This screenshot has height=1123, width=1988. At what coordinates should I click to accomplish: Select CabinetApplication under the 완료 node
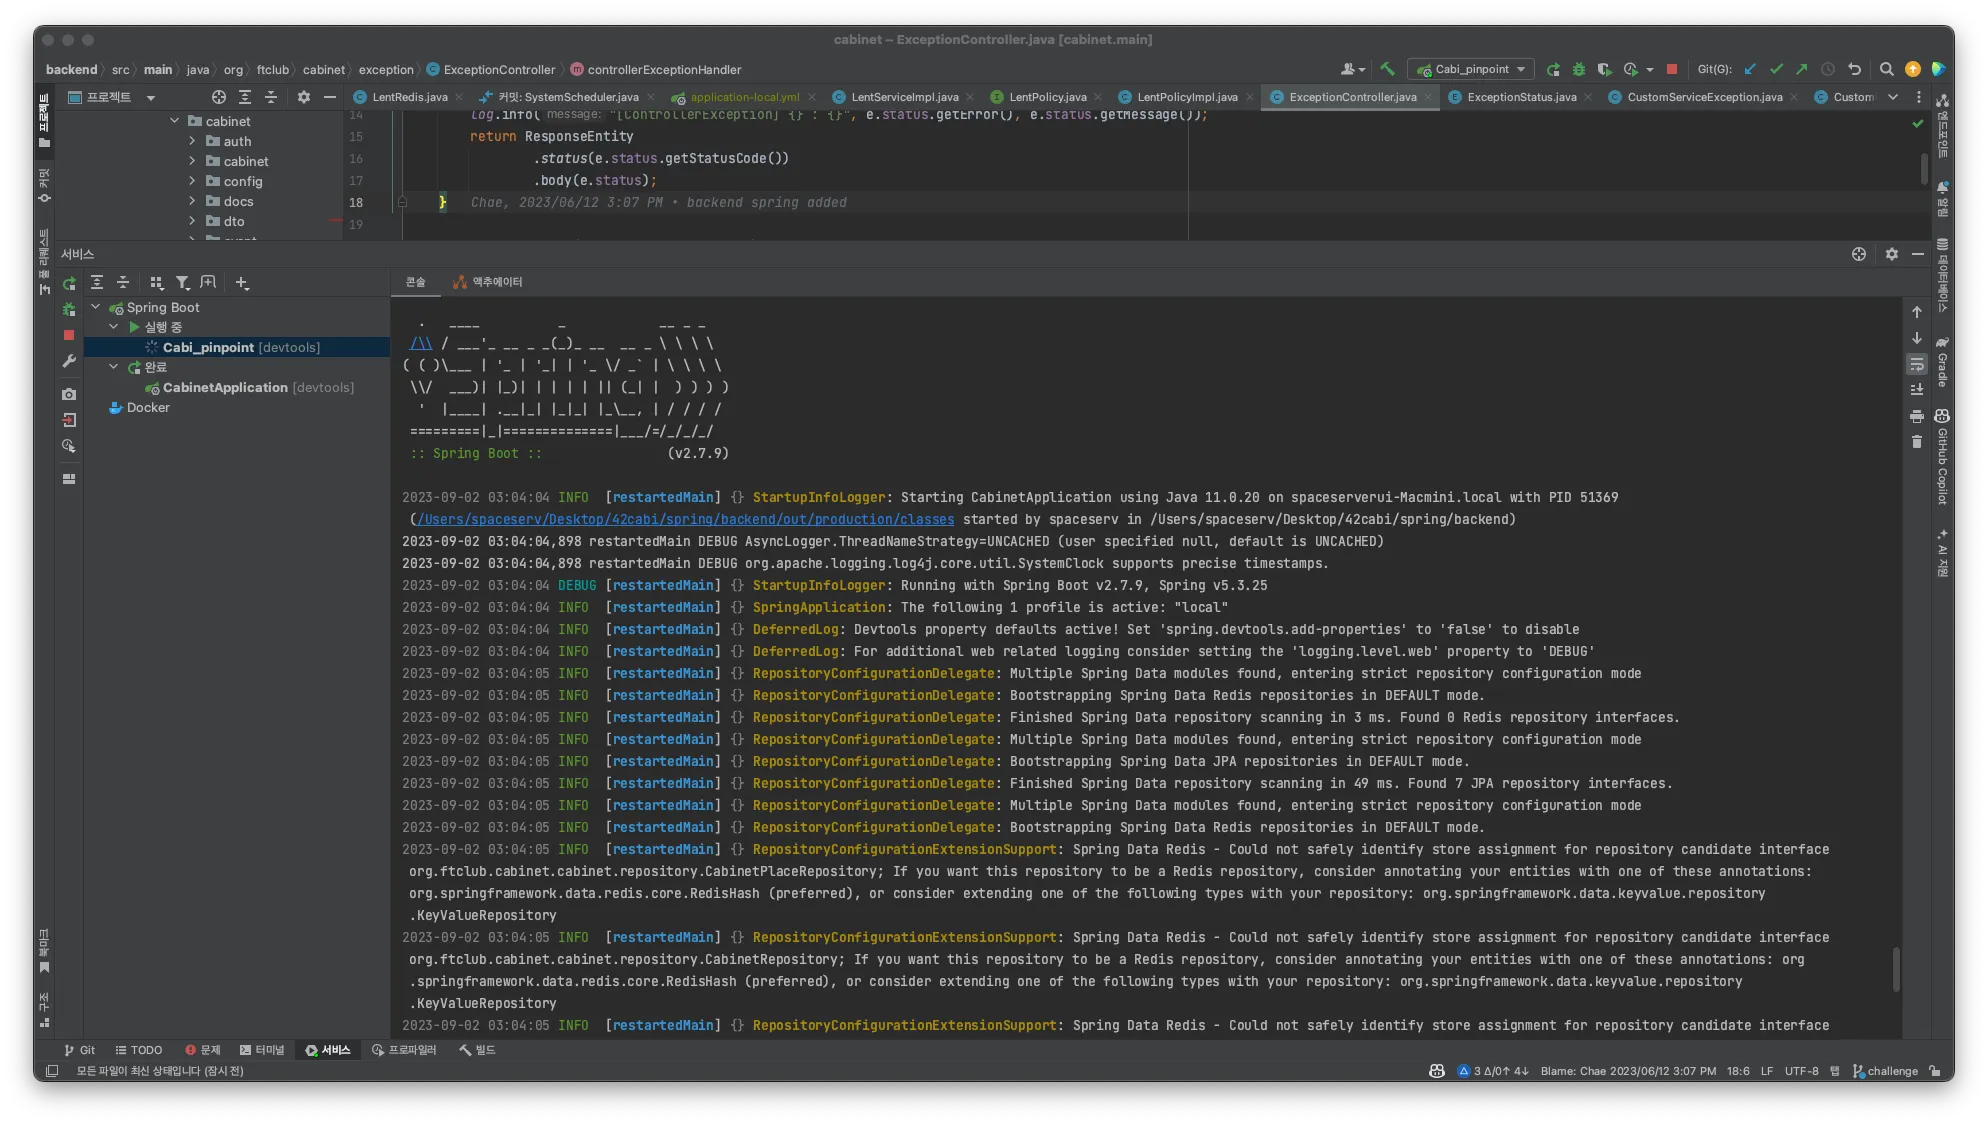tap(225, 387)
